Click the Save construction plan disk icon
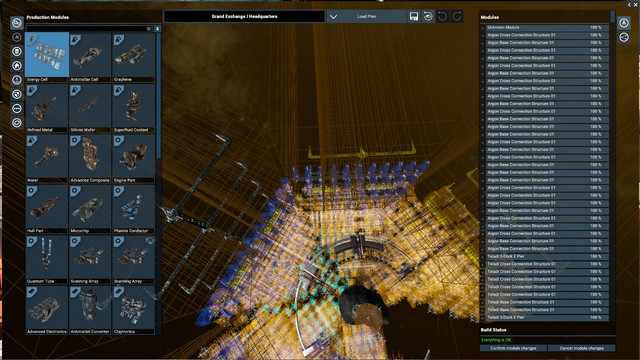This screenshot has width=640, height=360. (414, 16)
